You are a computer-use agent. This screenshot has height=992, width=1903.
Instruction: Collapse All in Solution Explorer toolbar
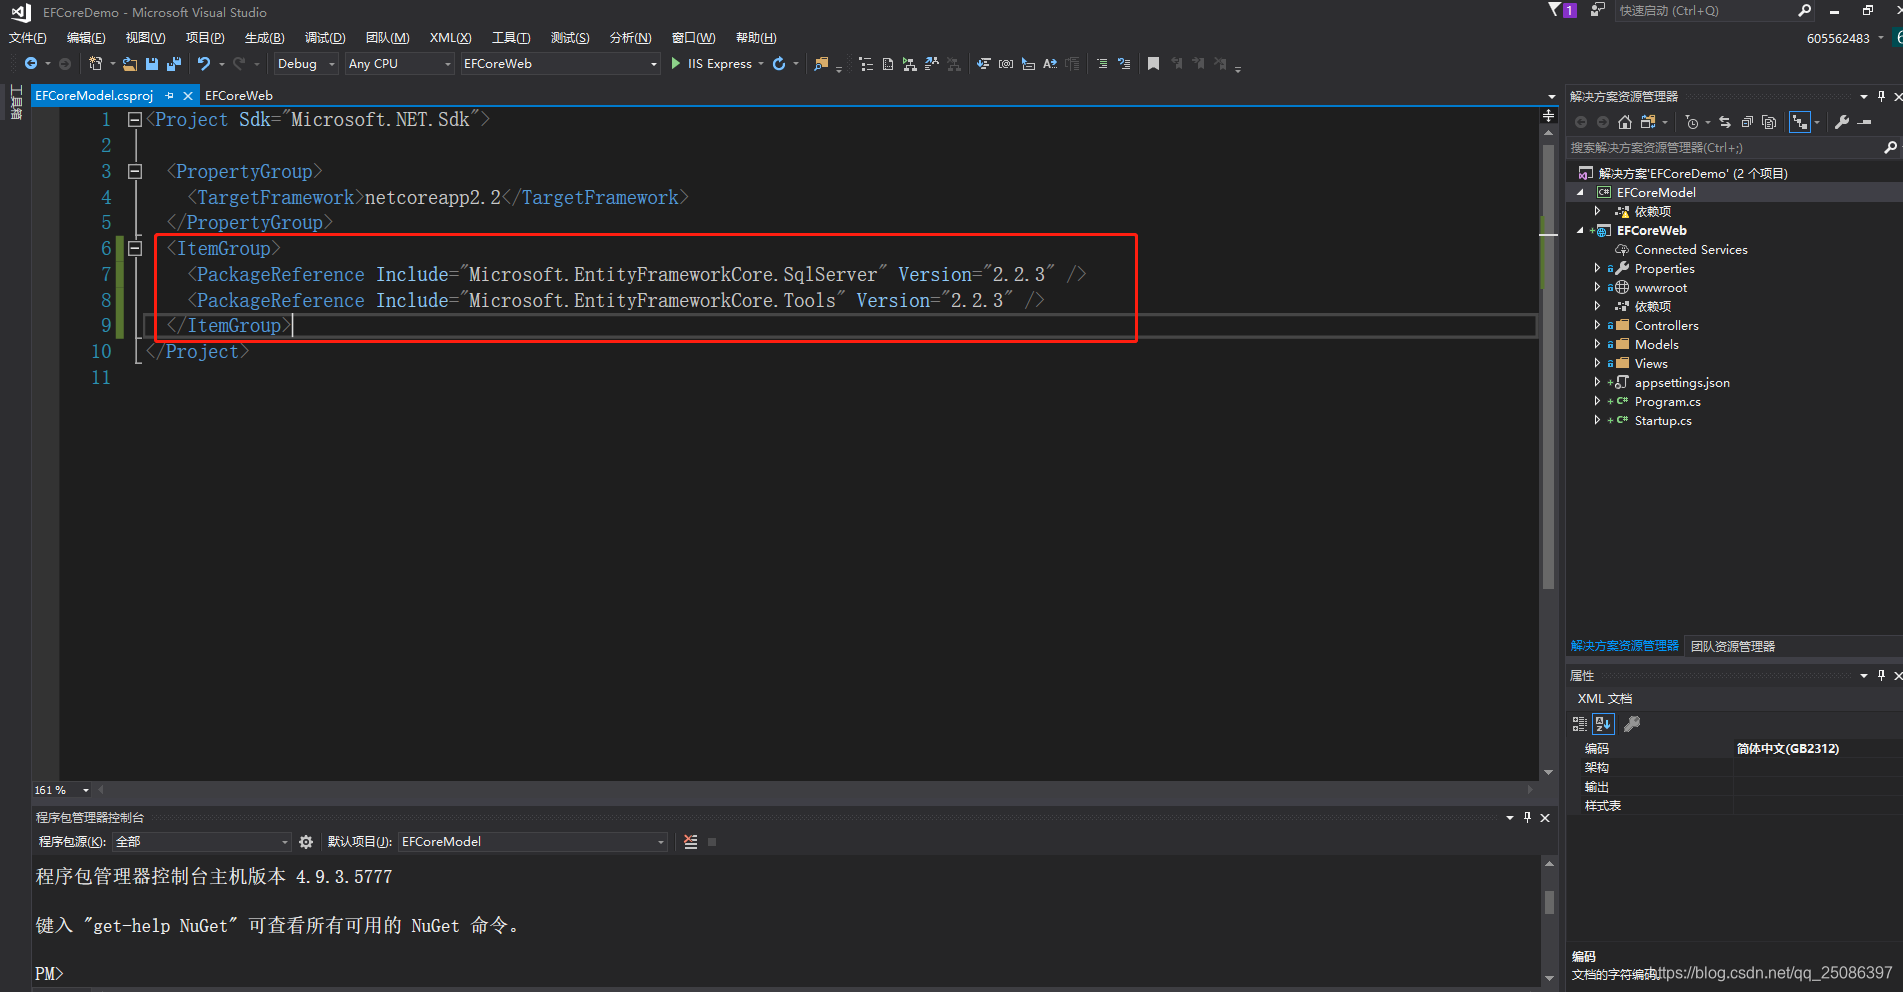click(1747, 122)
